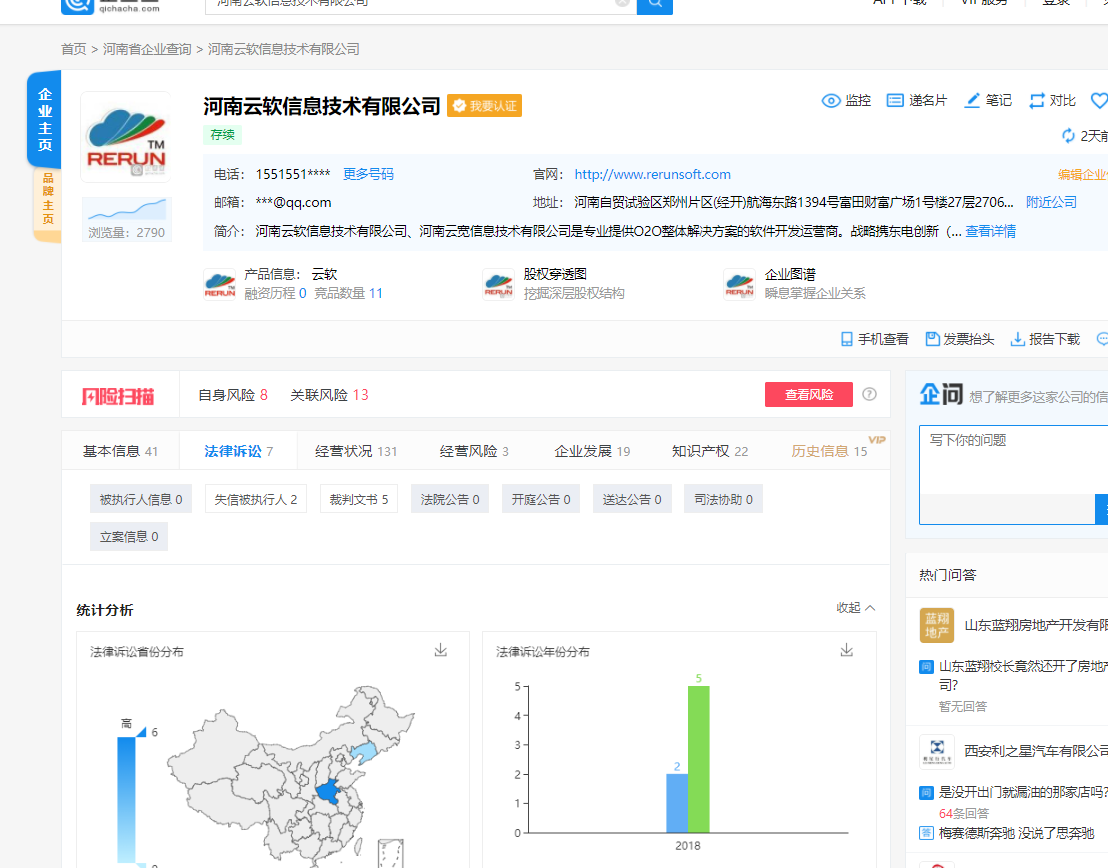Open 山东蓝翔校长 question link
The image size is (1108, 868).
tap(1023, 675)
